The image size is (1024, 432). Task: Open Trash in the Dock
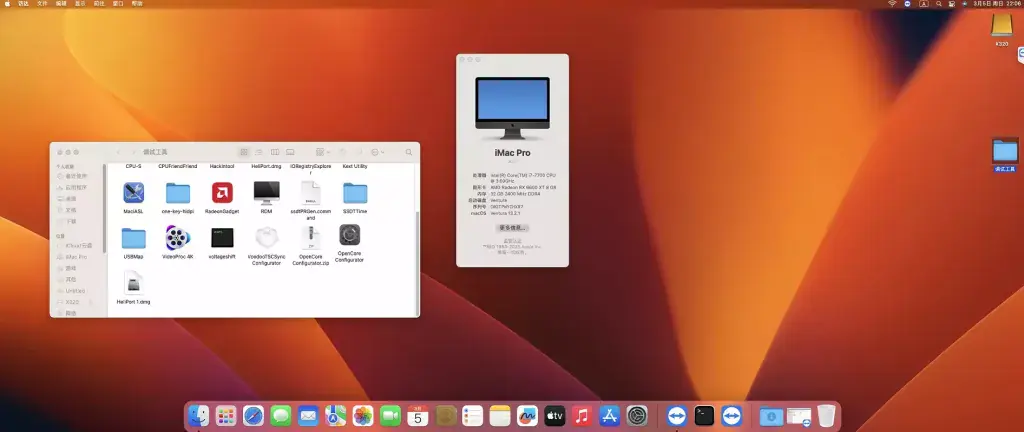pyautogui.click(x=826, y=416)
